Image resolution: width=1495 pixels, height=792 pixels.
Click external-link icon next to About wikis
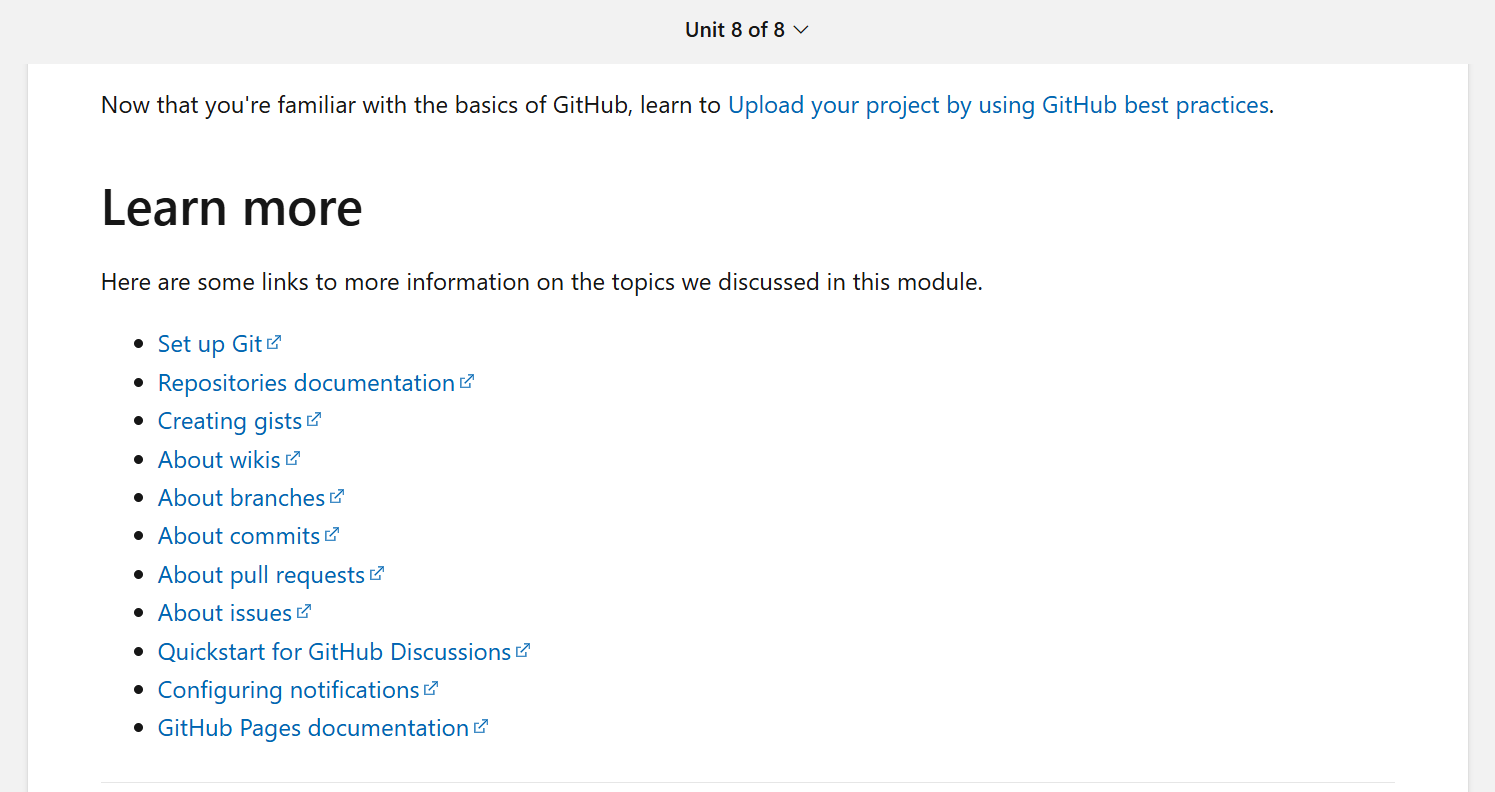point(293,458)
